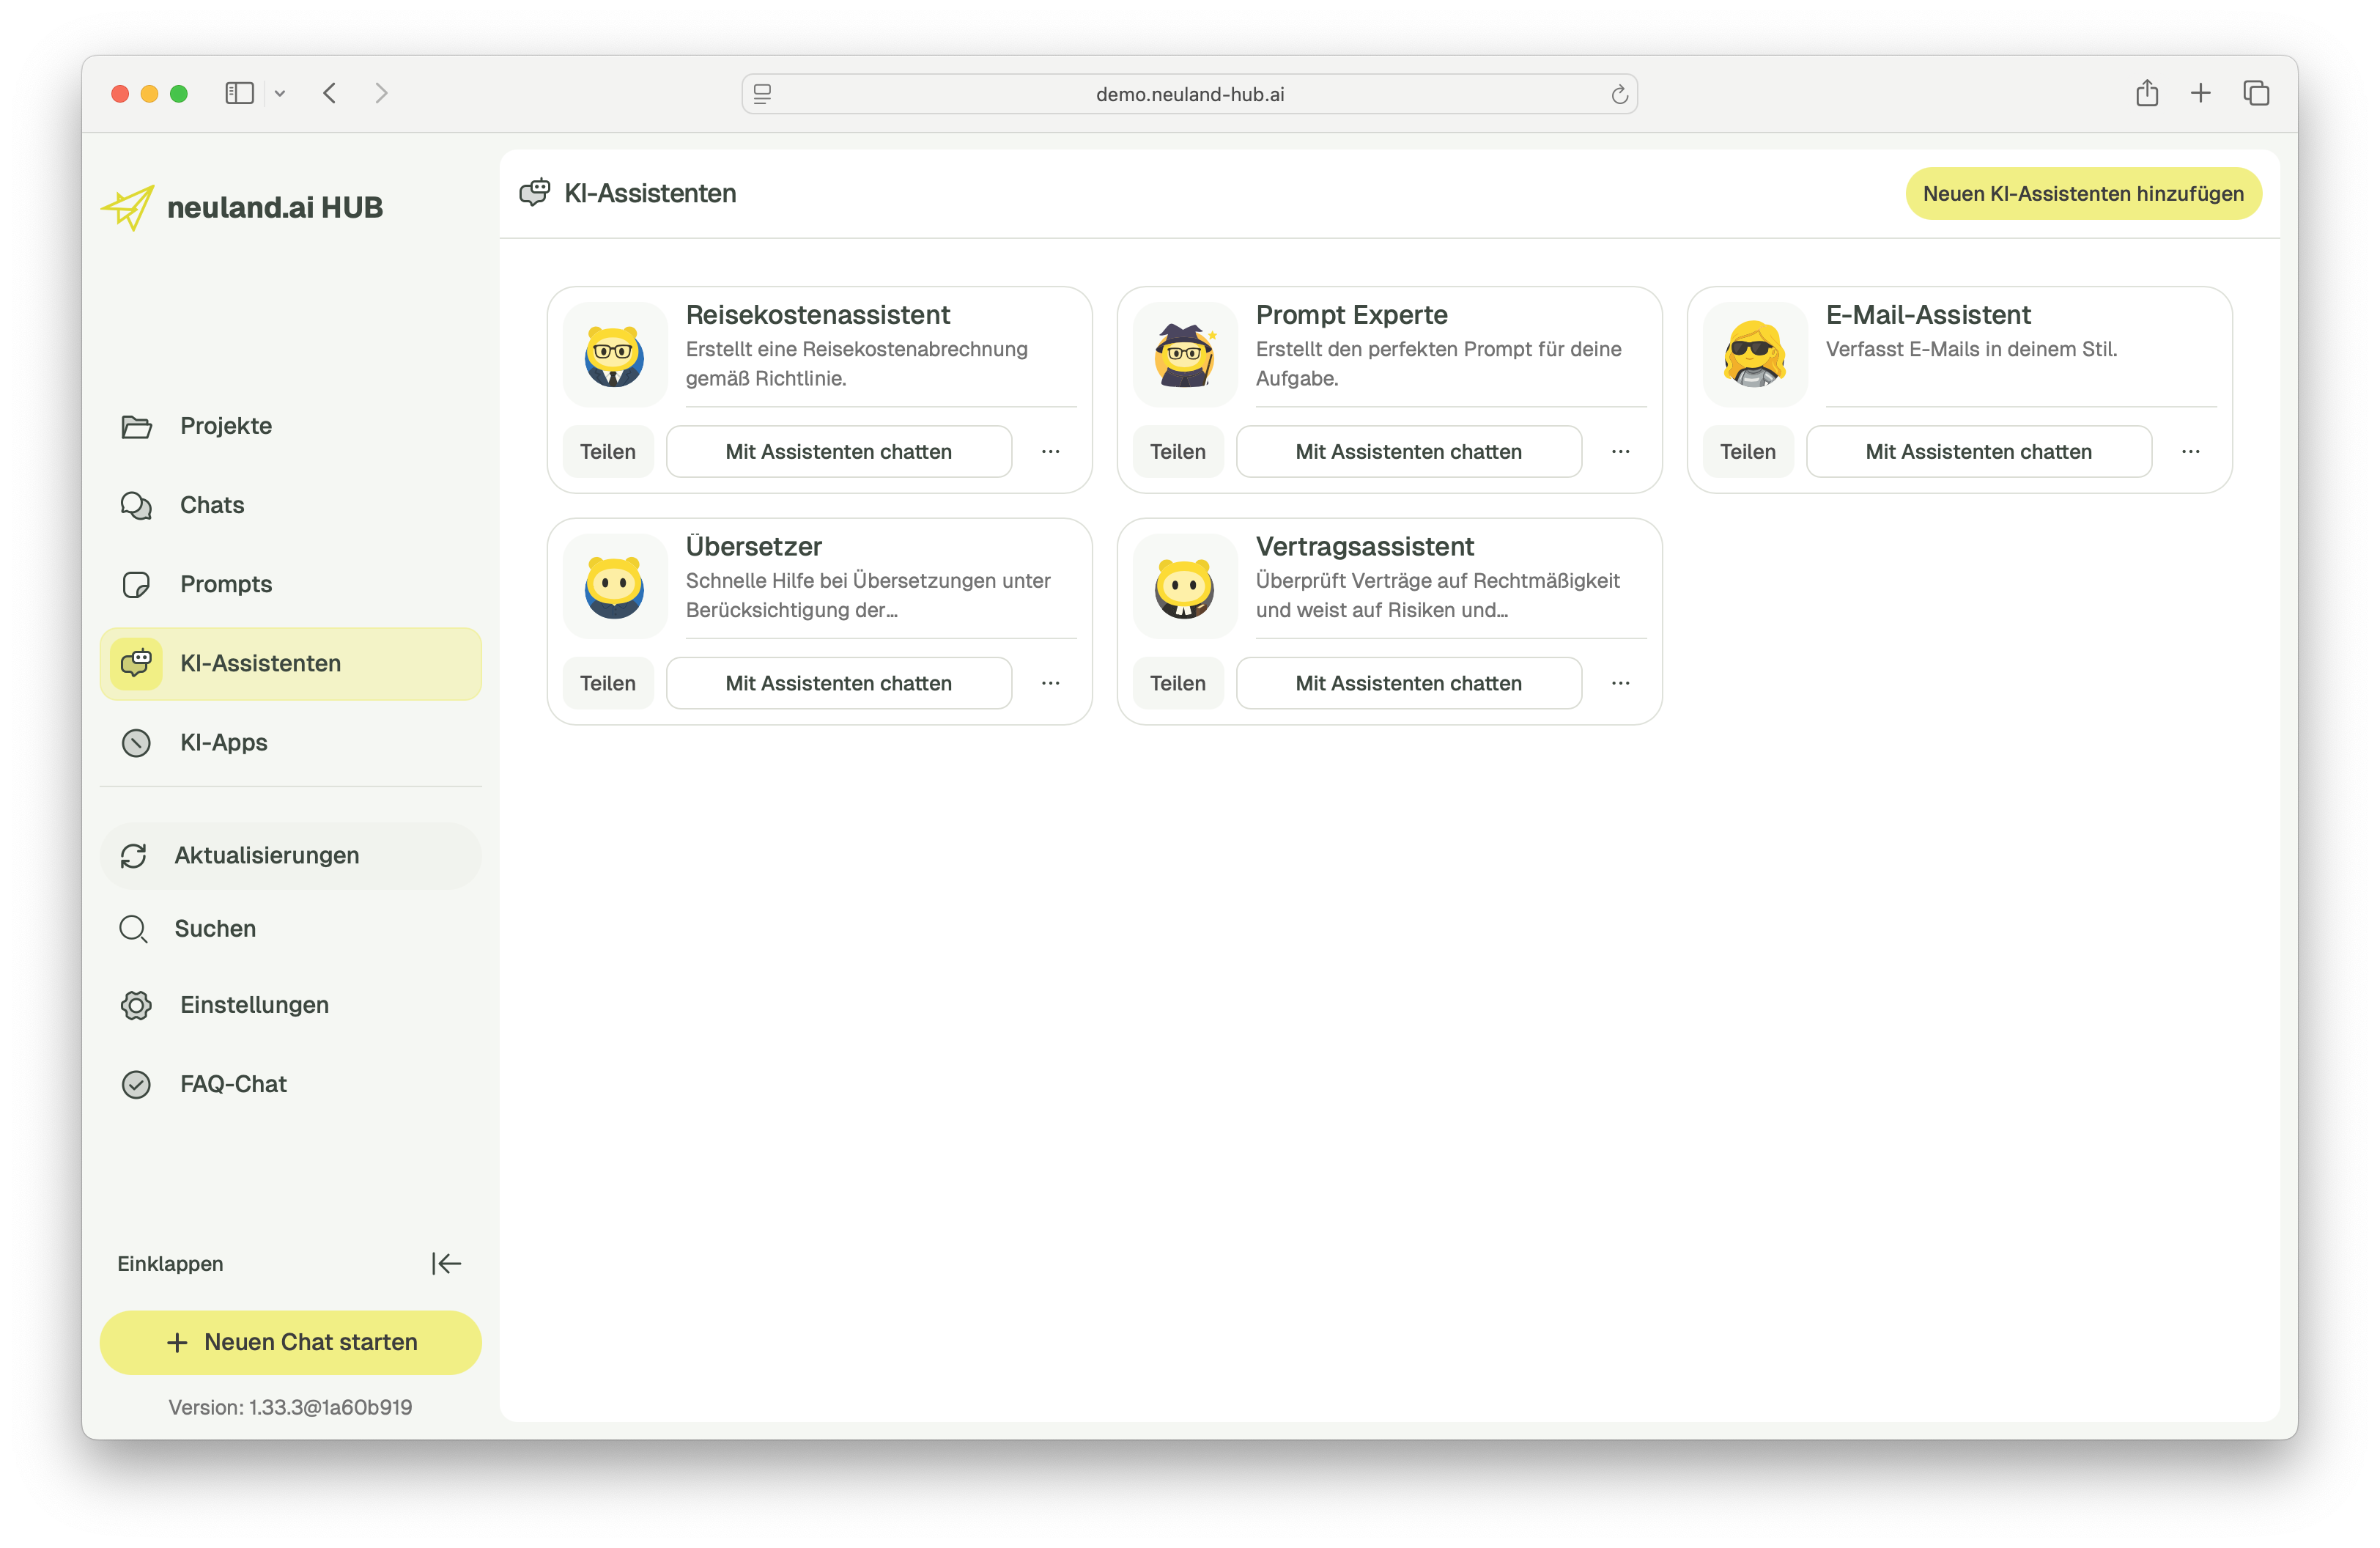Share the Prompt Experte via Teilen
Viewport: 2380px width, 1548px height.
coord(1178,452)
